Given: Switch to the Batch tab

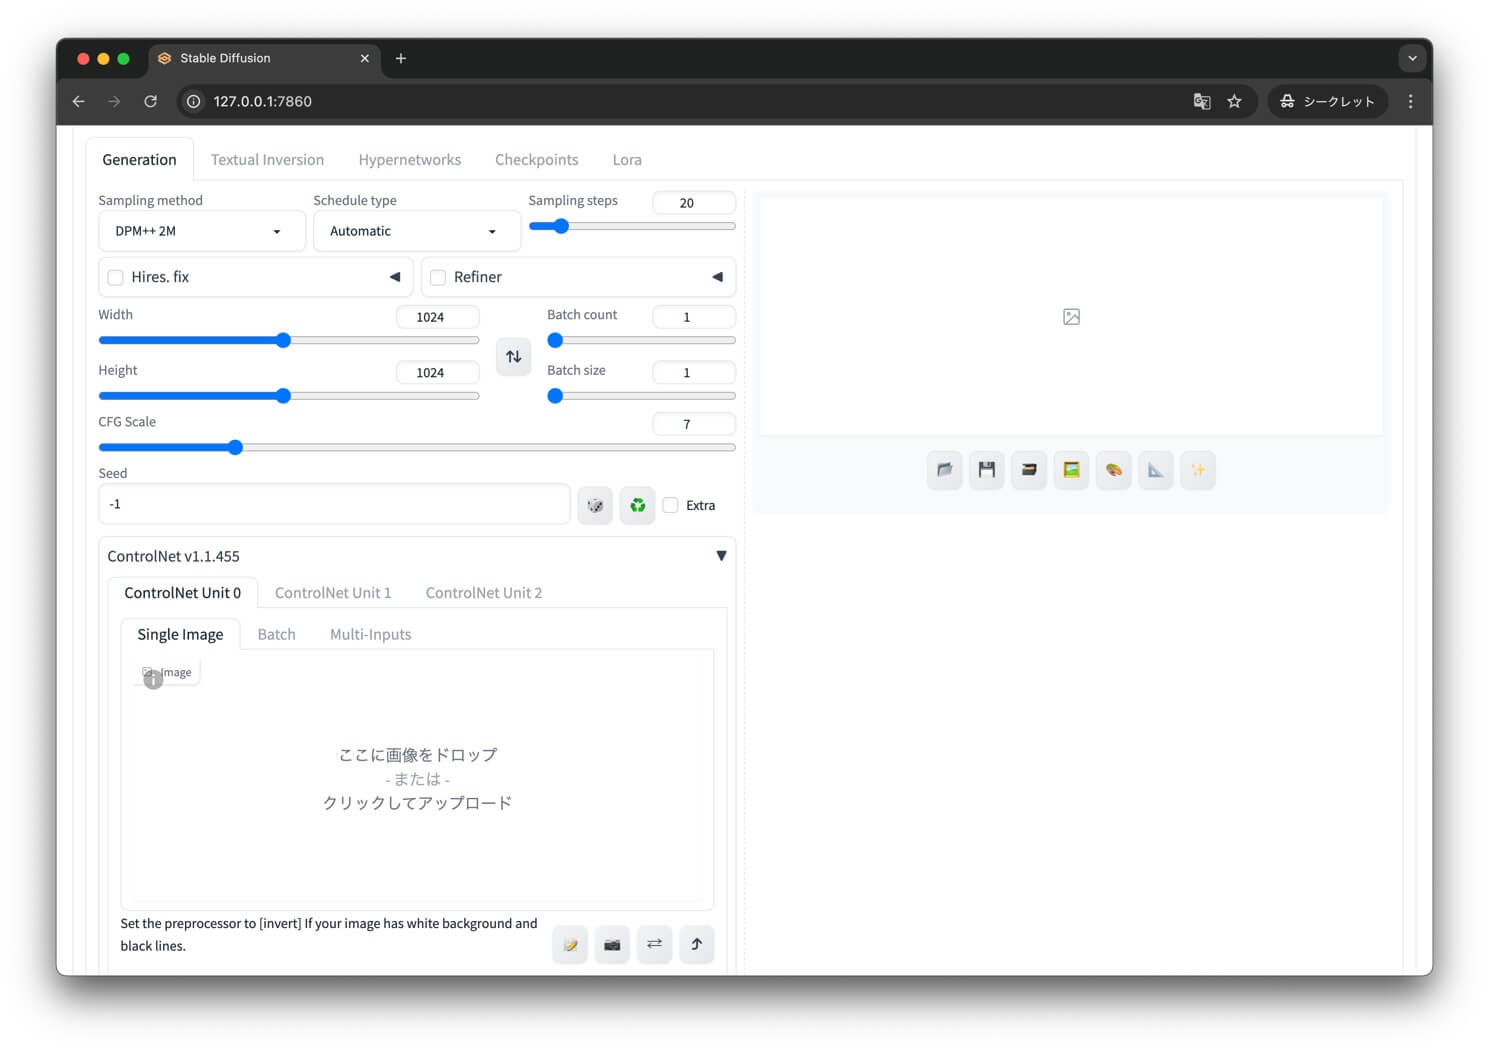Looking at the screenshot, I should [x=276, y=634].
